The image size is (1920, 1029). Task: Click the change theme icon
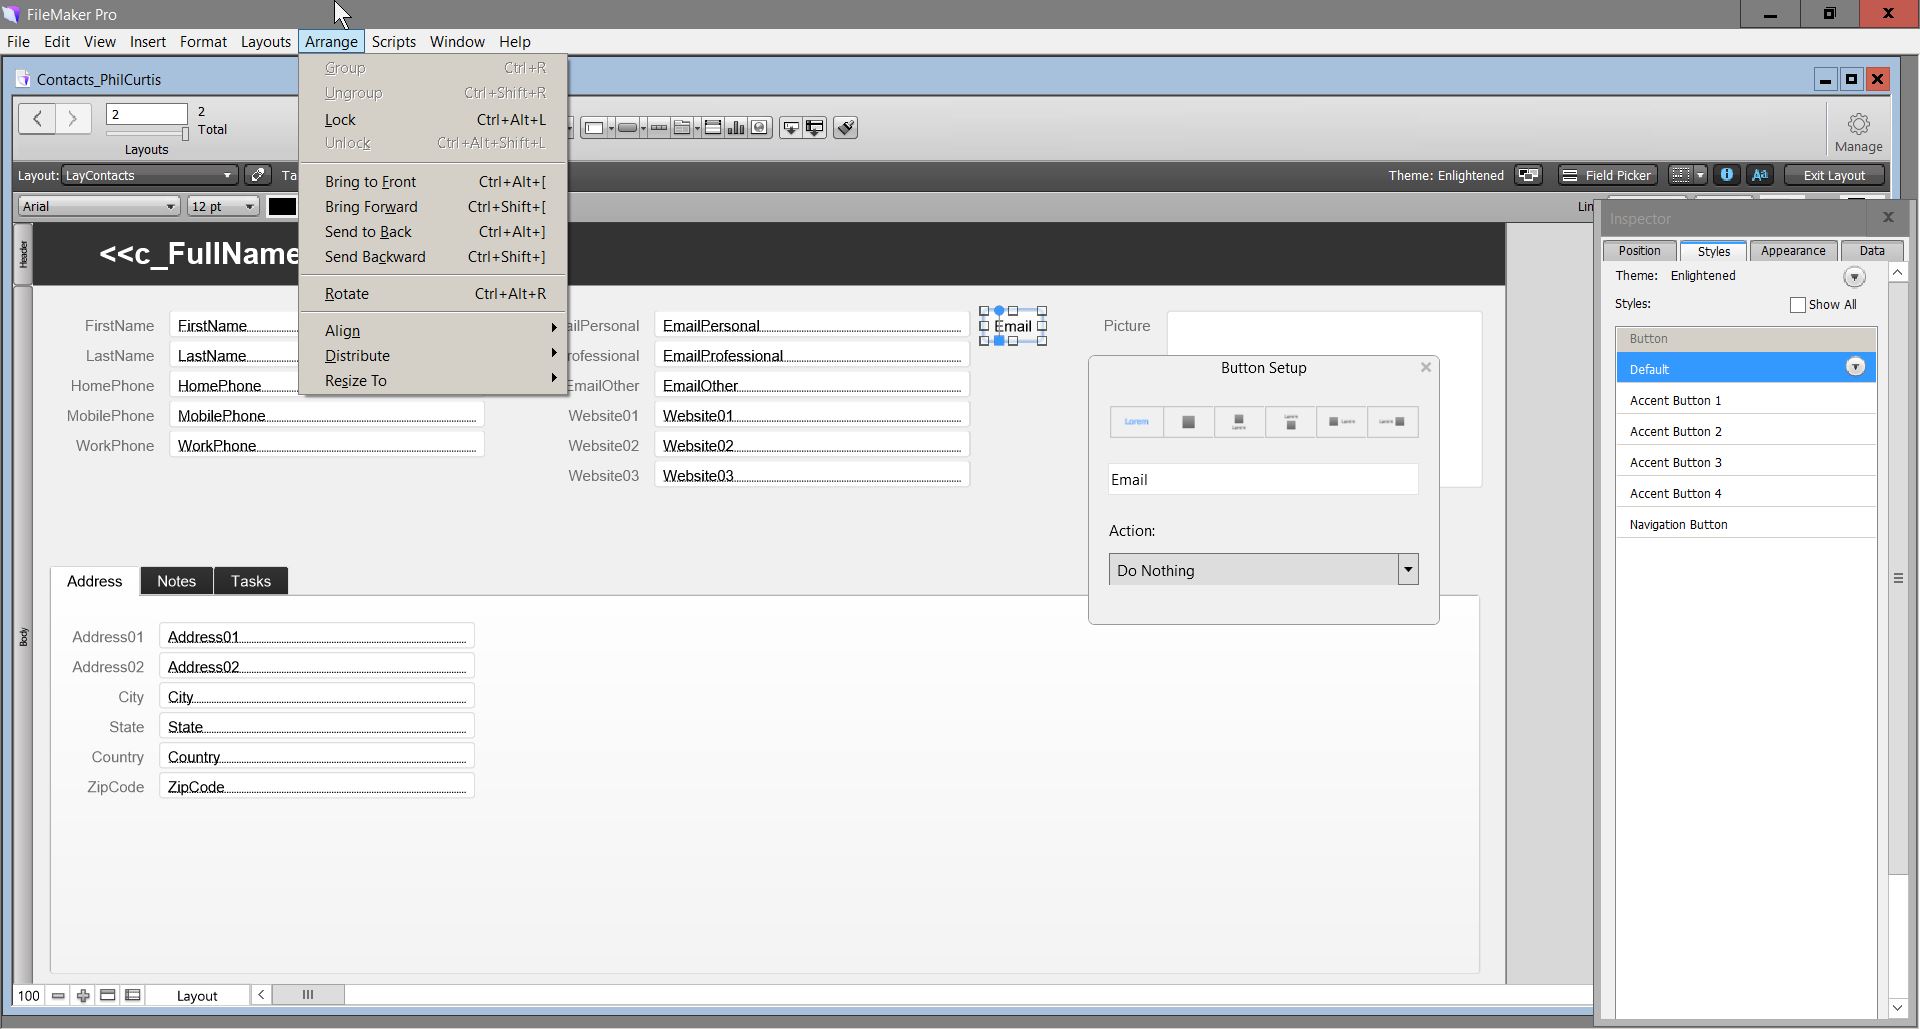(1528, 175)
